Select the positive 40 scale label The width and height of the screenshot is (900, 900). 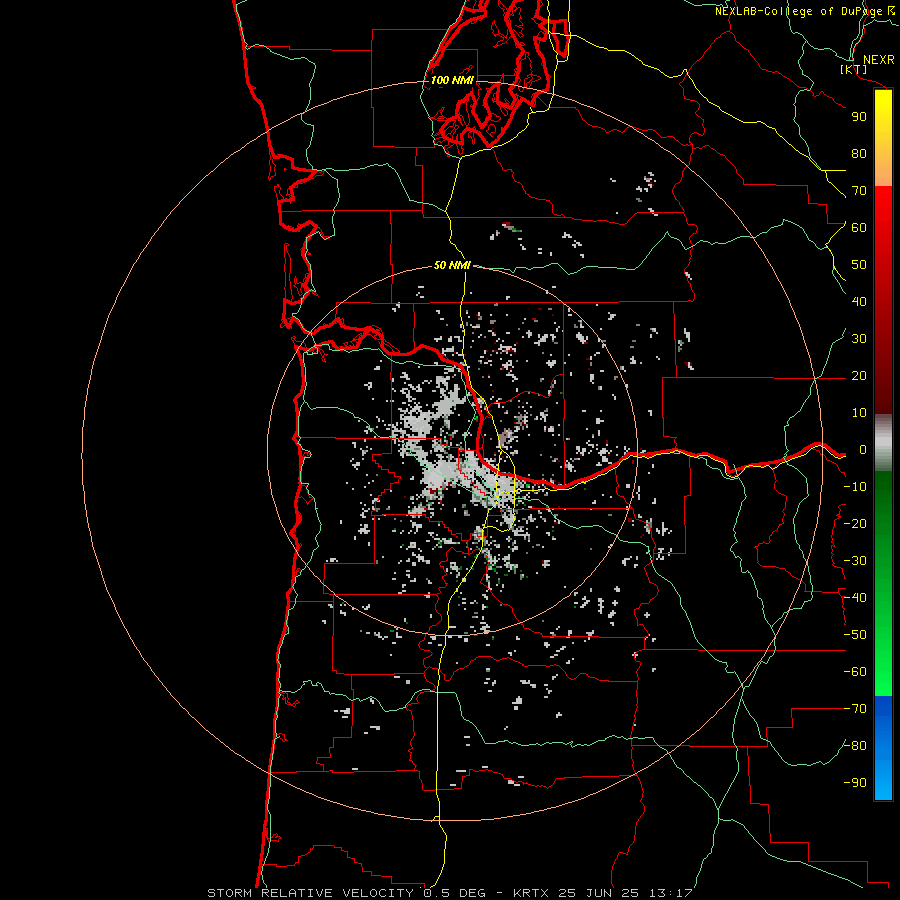click(x=859, y=302)
